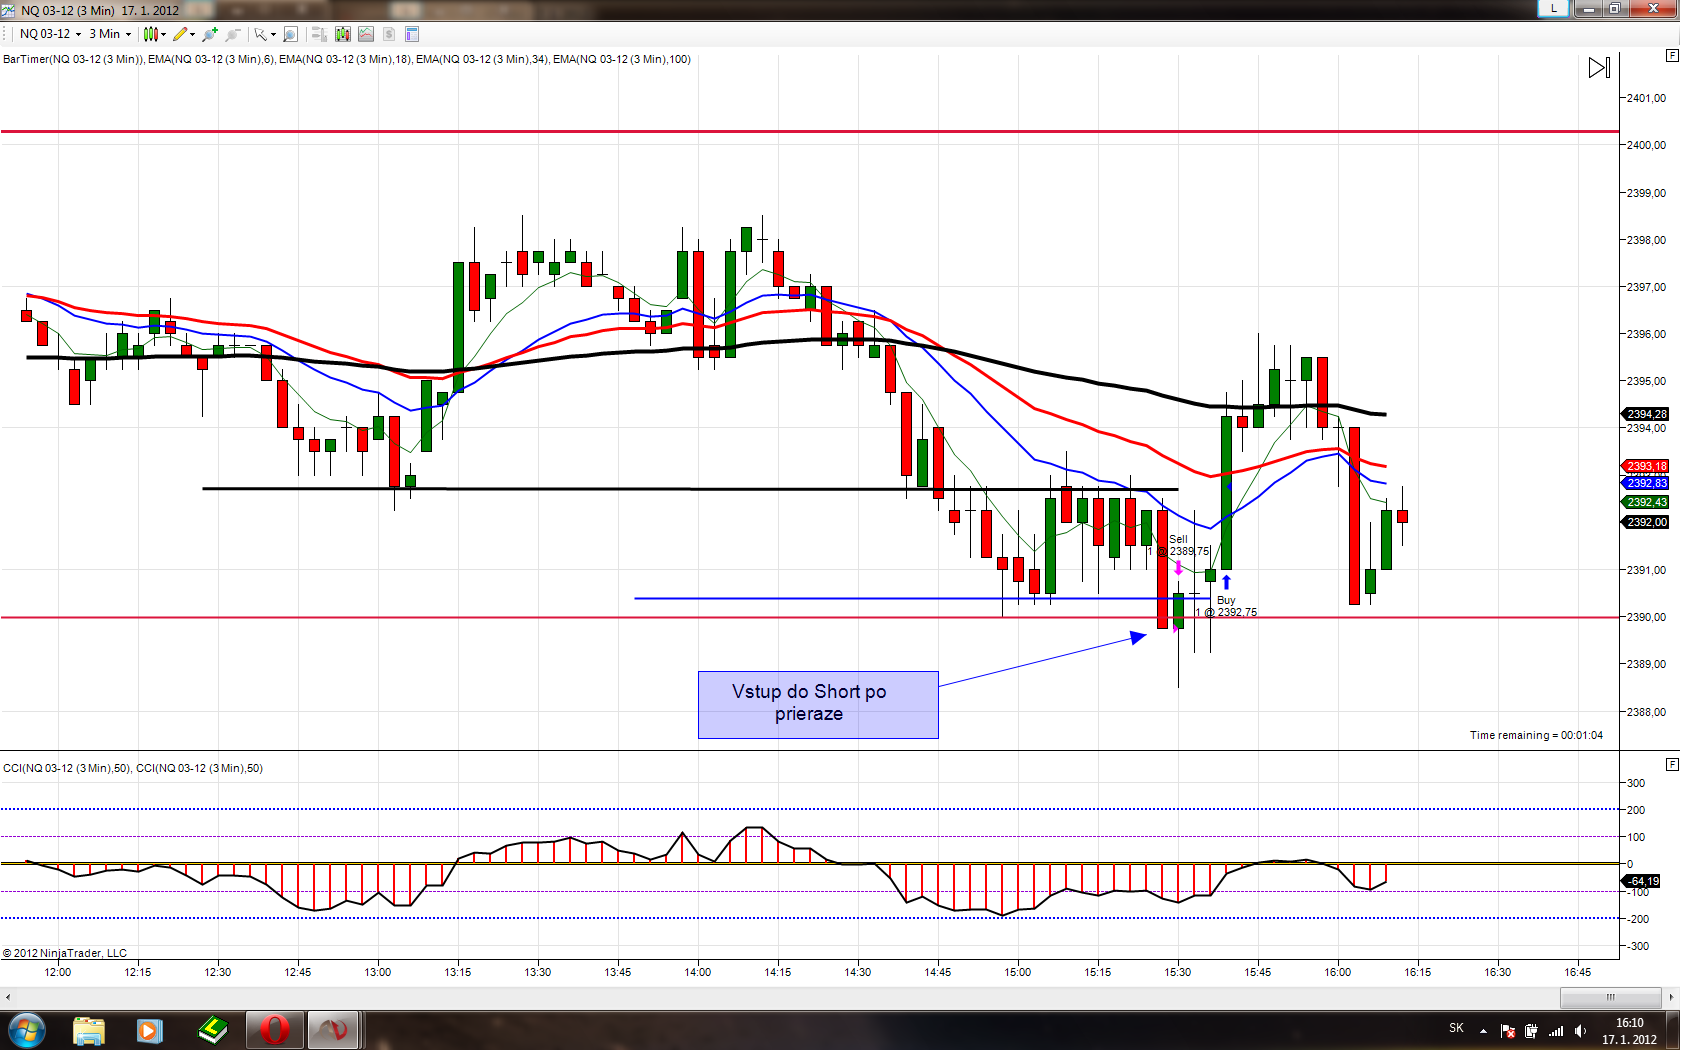Click the L link button in title bar
Image resolution: width=1682 pixels, height=1050 pixels.
(1553, 9)
